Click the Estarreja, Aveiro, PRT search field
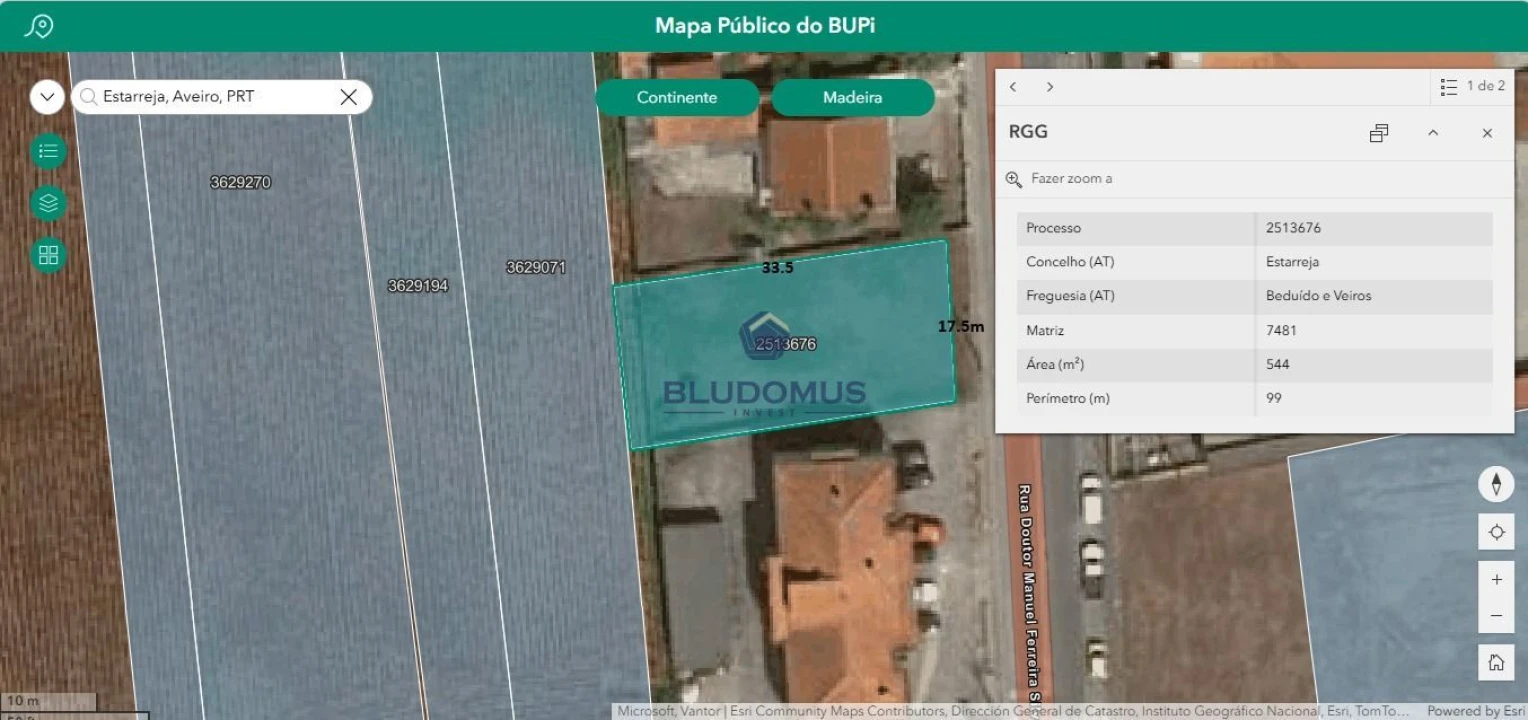1528x720 pixels. pos(210,97)
